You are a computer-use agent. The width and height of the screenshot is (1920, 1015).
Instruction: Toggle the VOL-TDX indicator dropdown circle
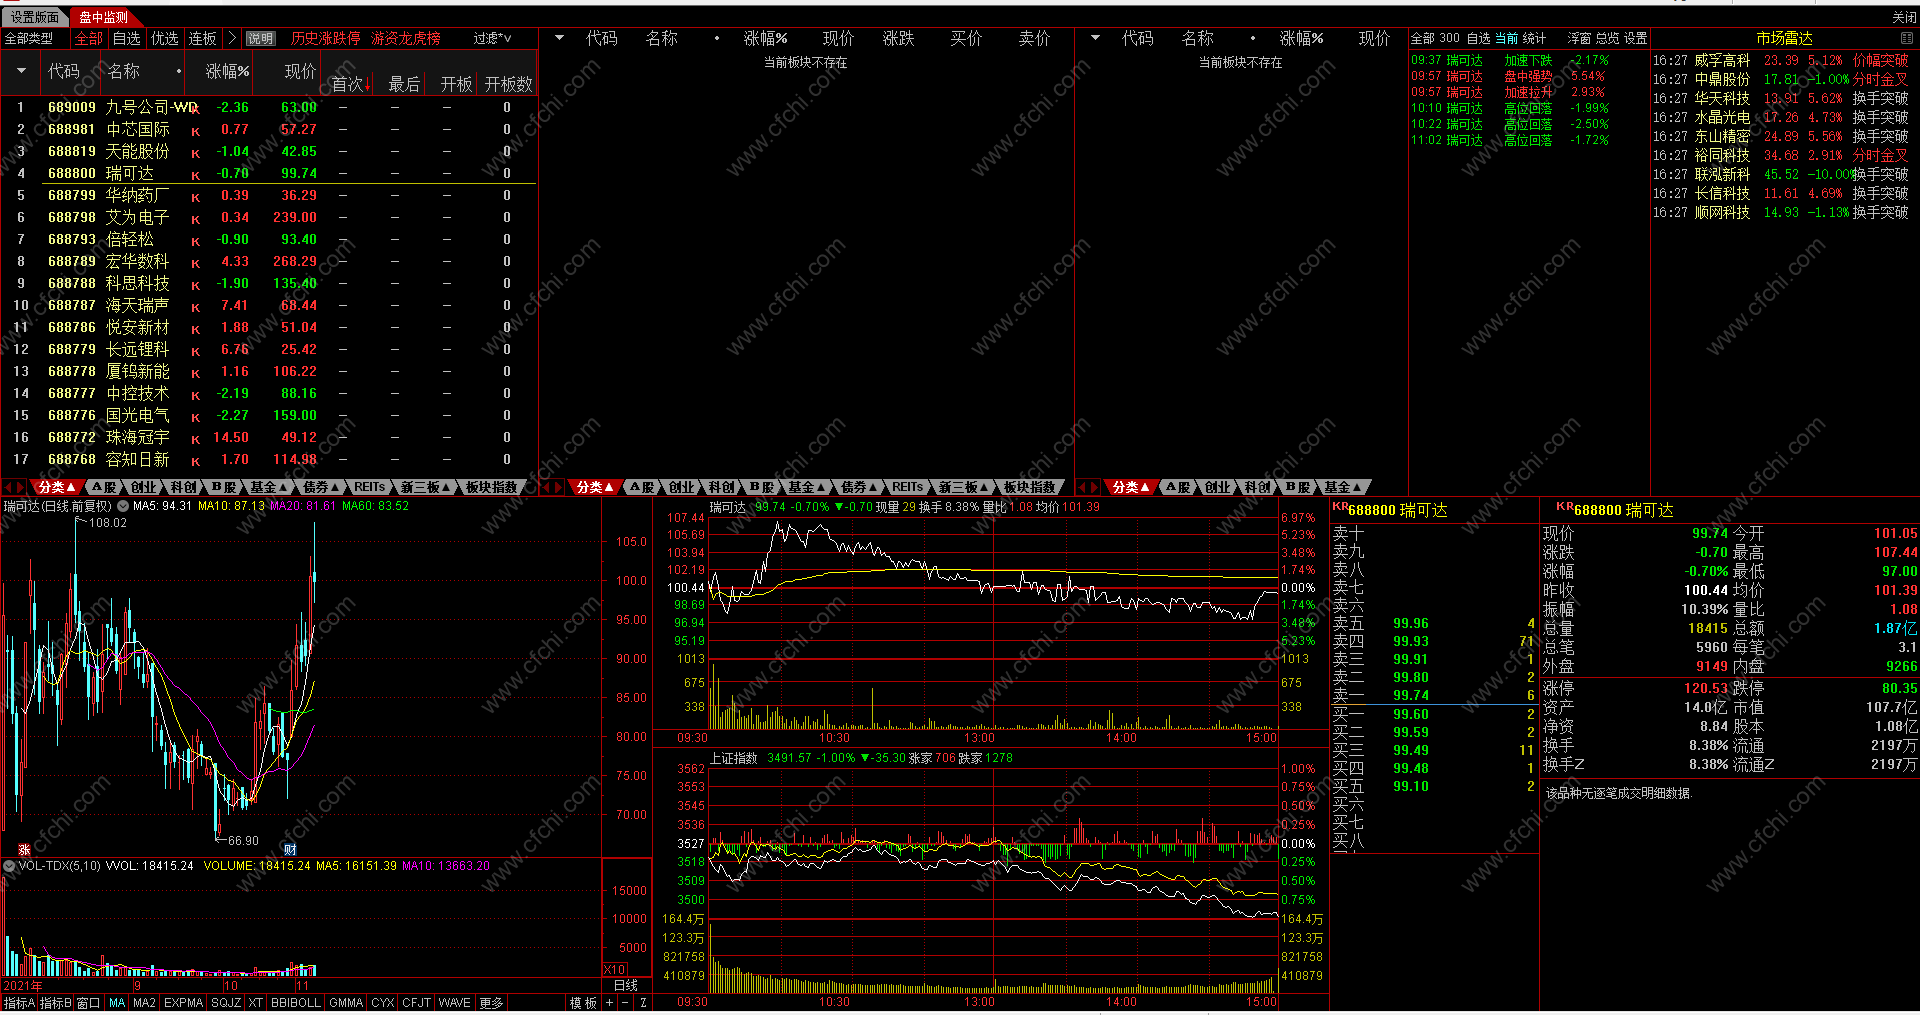9,866
